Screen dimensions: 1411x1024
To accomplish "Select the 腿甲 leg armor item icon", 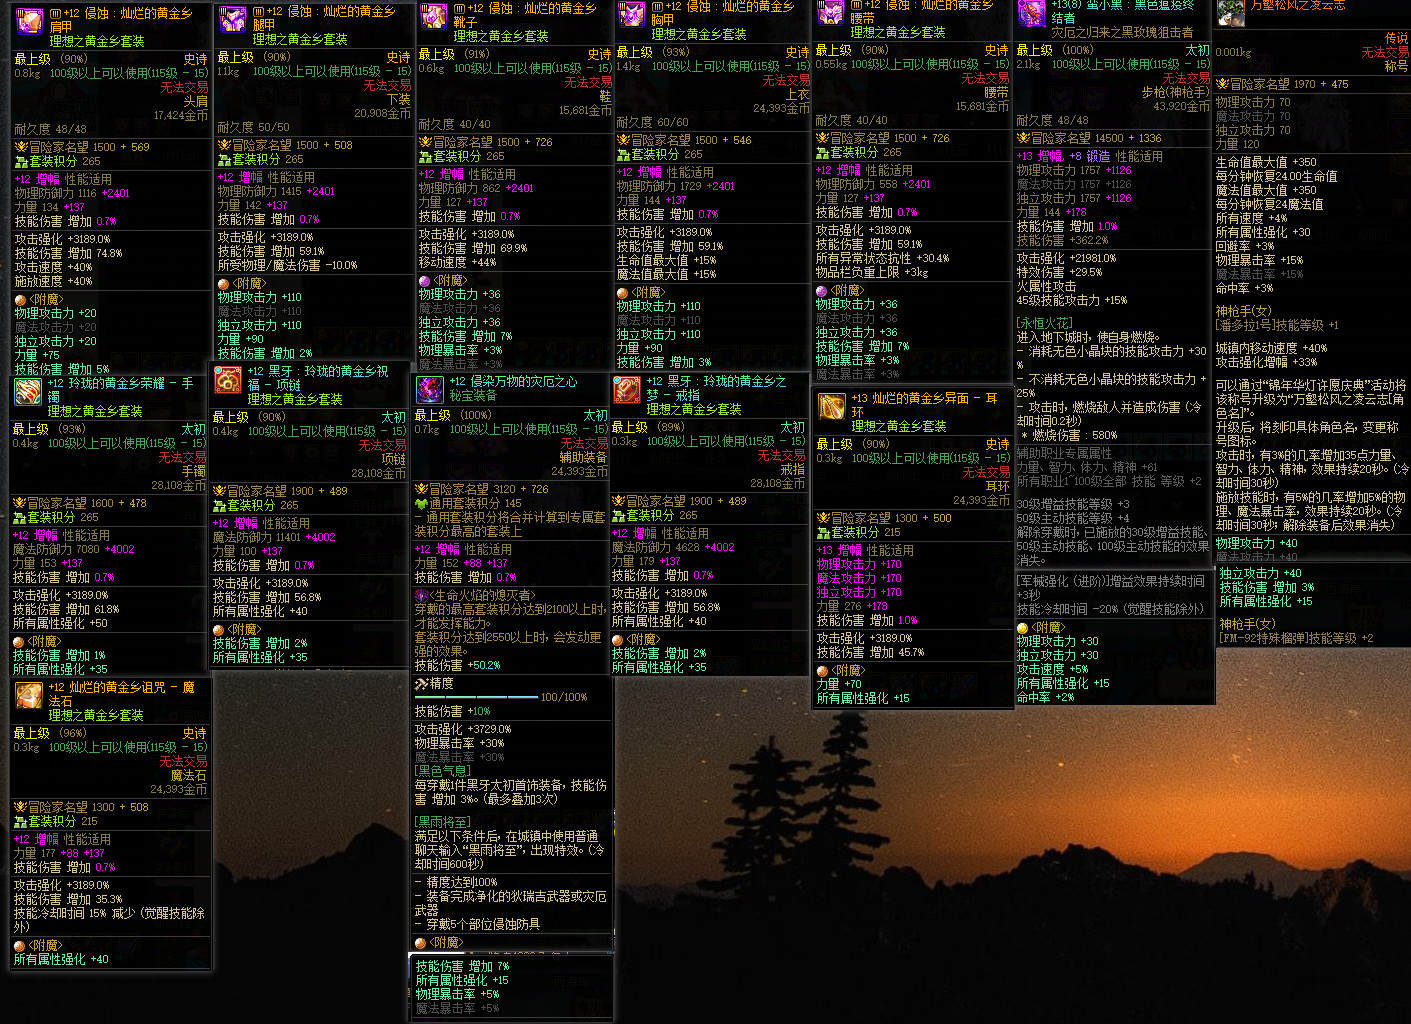I will (233, 19).
